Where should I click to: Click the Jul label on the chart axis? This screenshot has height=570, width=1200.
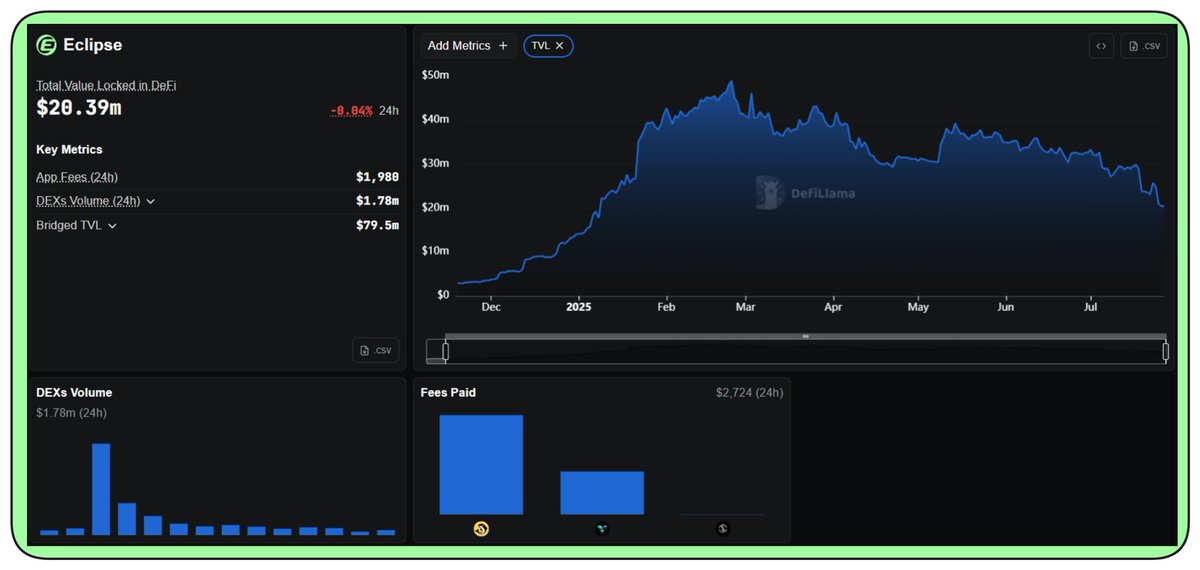coord(1091,308)
